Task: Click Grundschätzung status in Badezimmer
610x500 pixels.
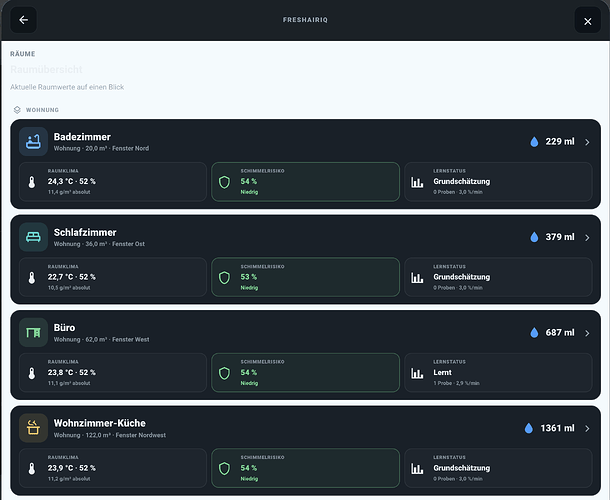Action: 461,182
